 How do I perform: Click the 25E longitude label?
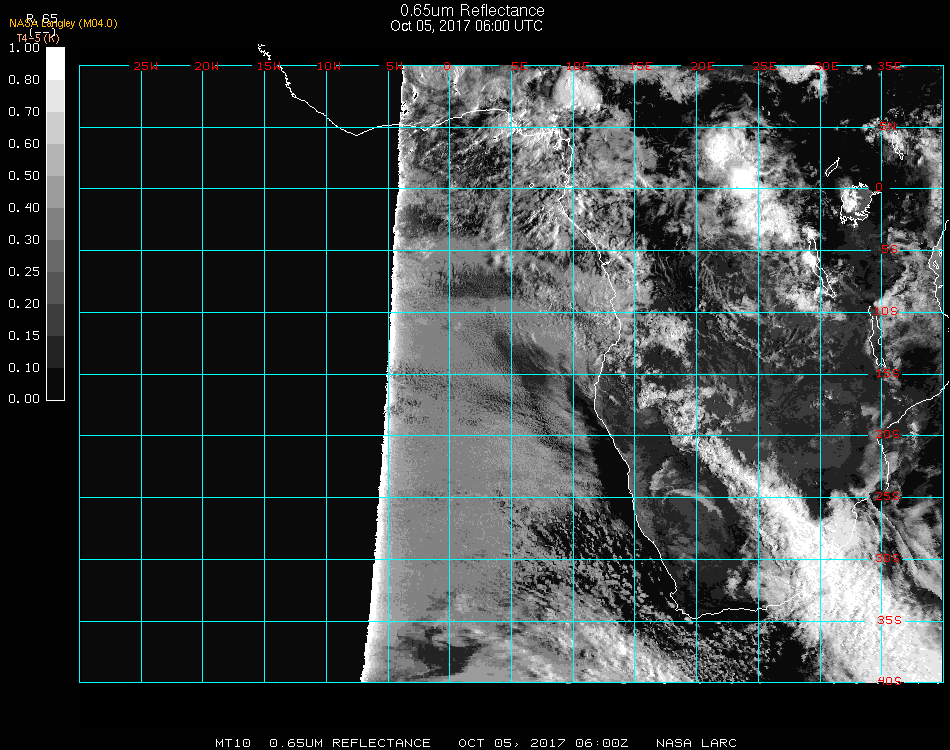765,66
